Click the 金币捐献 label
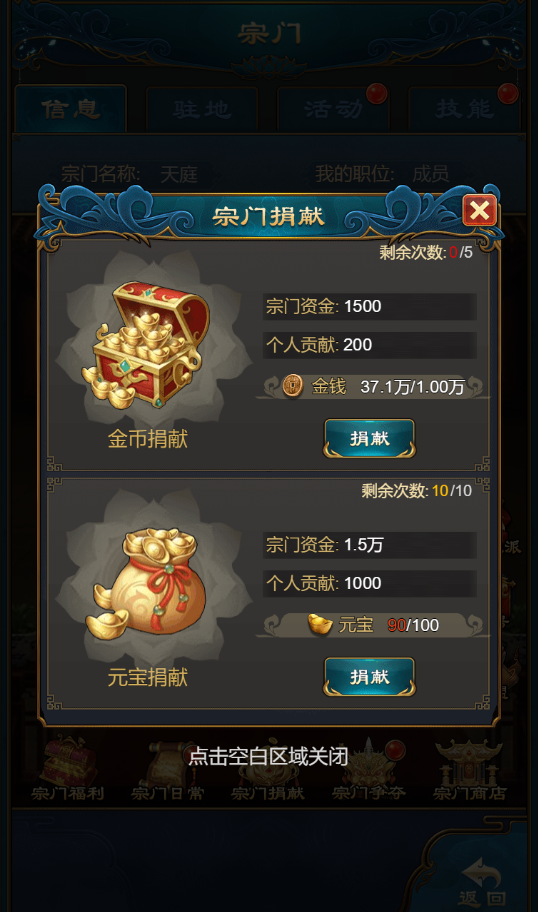Screen dimensions: 538x912 [148, 439]
